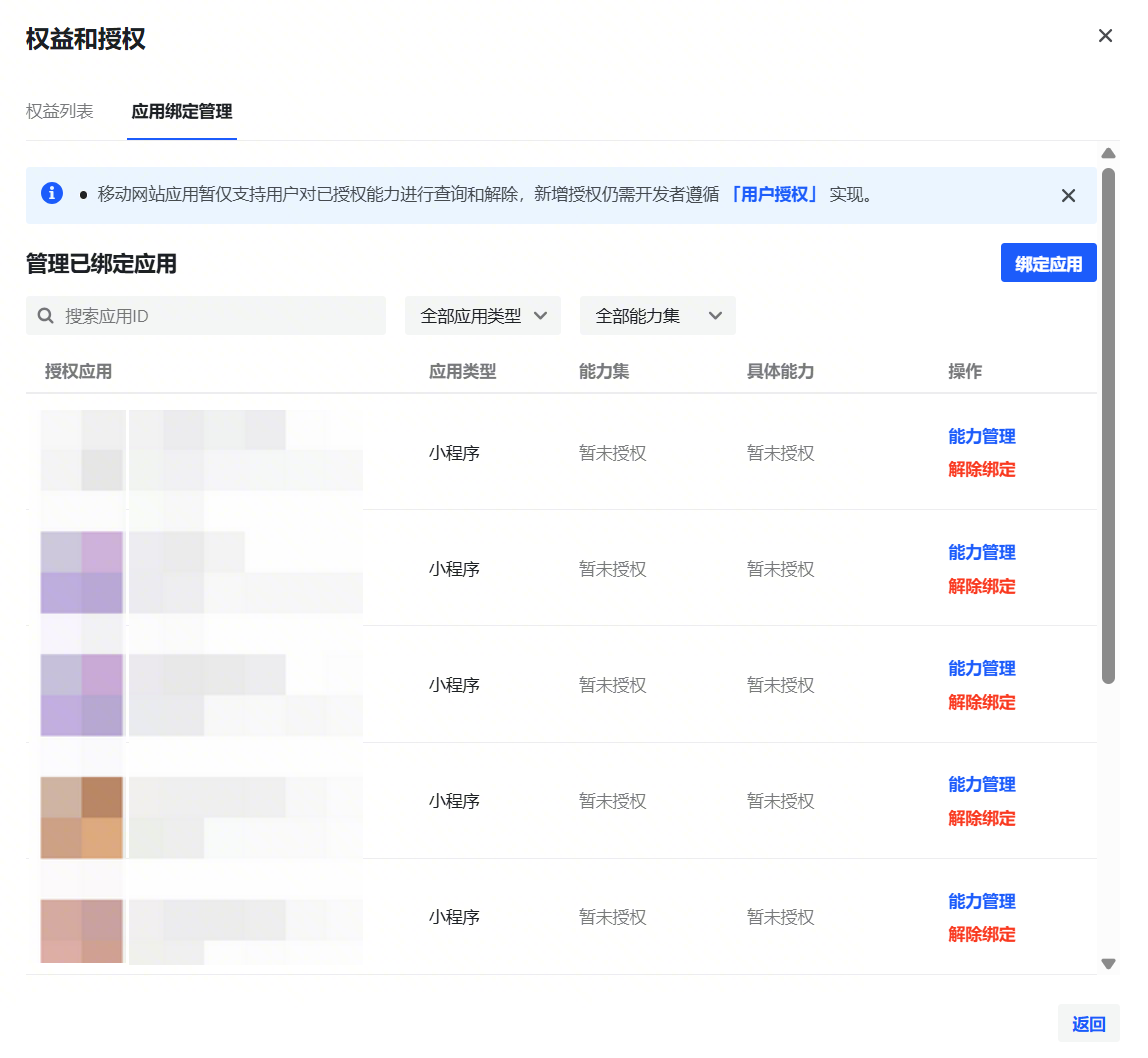Click the search magnifier icon
The height and width of the screenshot is (1058, 1148).
coord(45,316)
